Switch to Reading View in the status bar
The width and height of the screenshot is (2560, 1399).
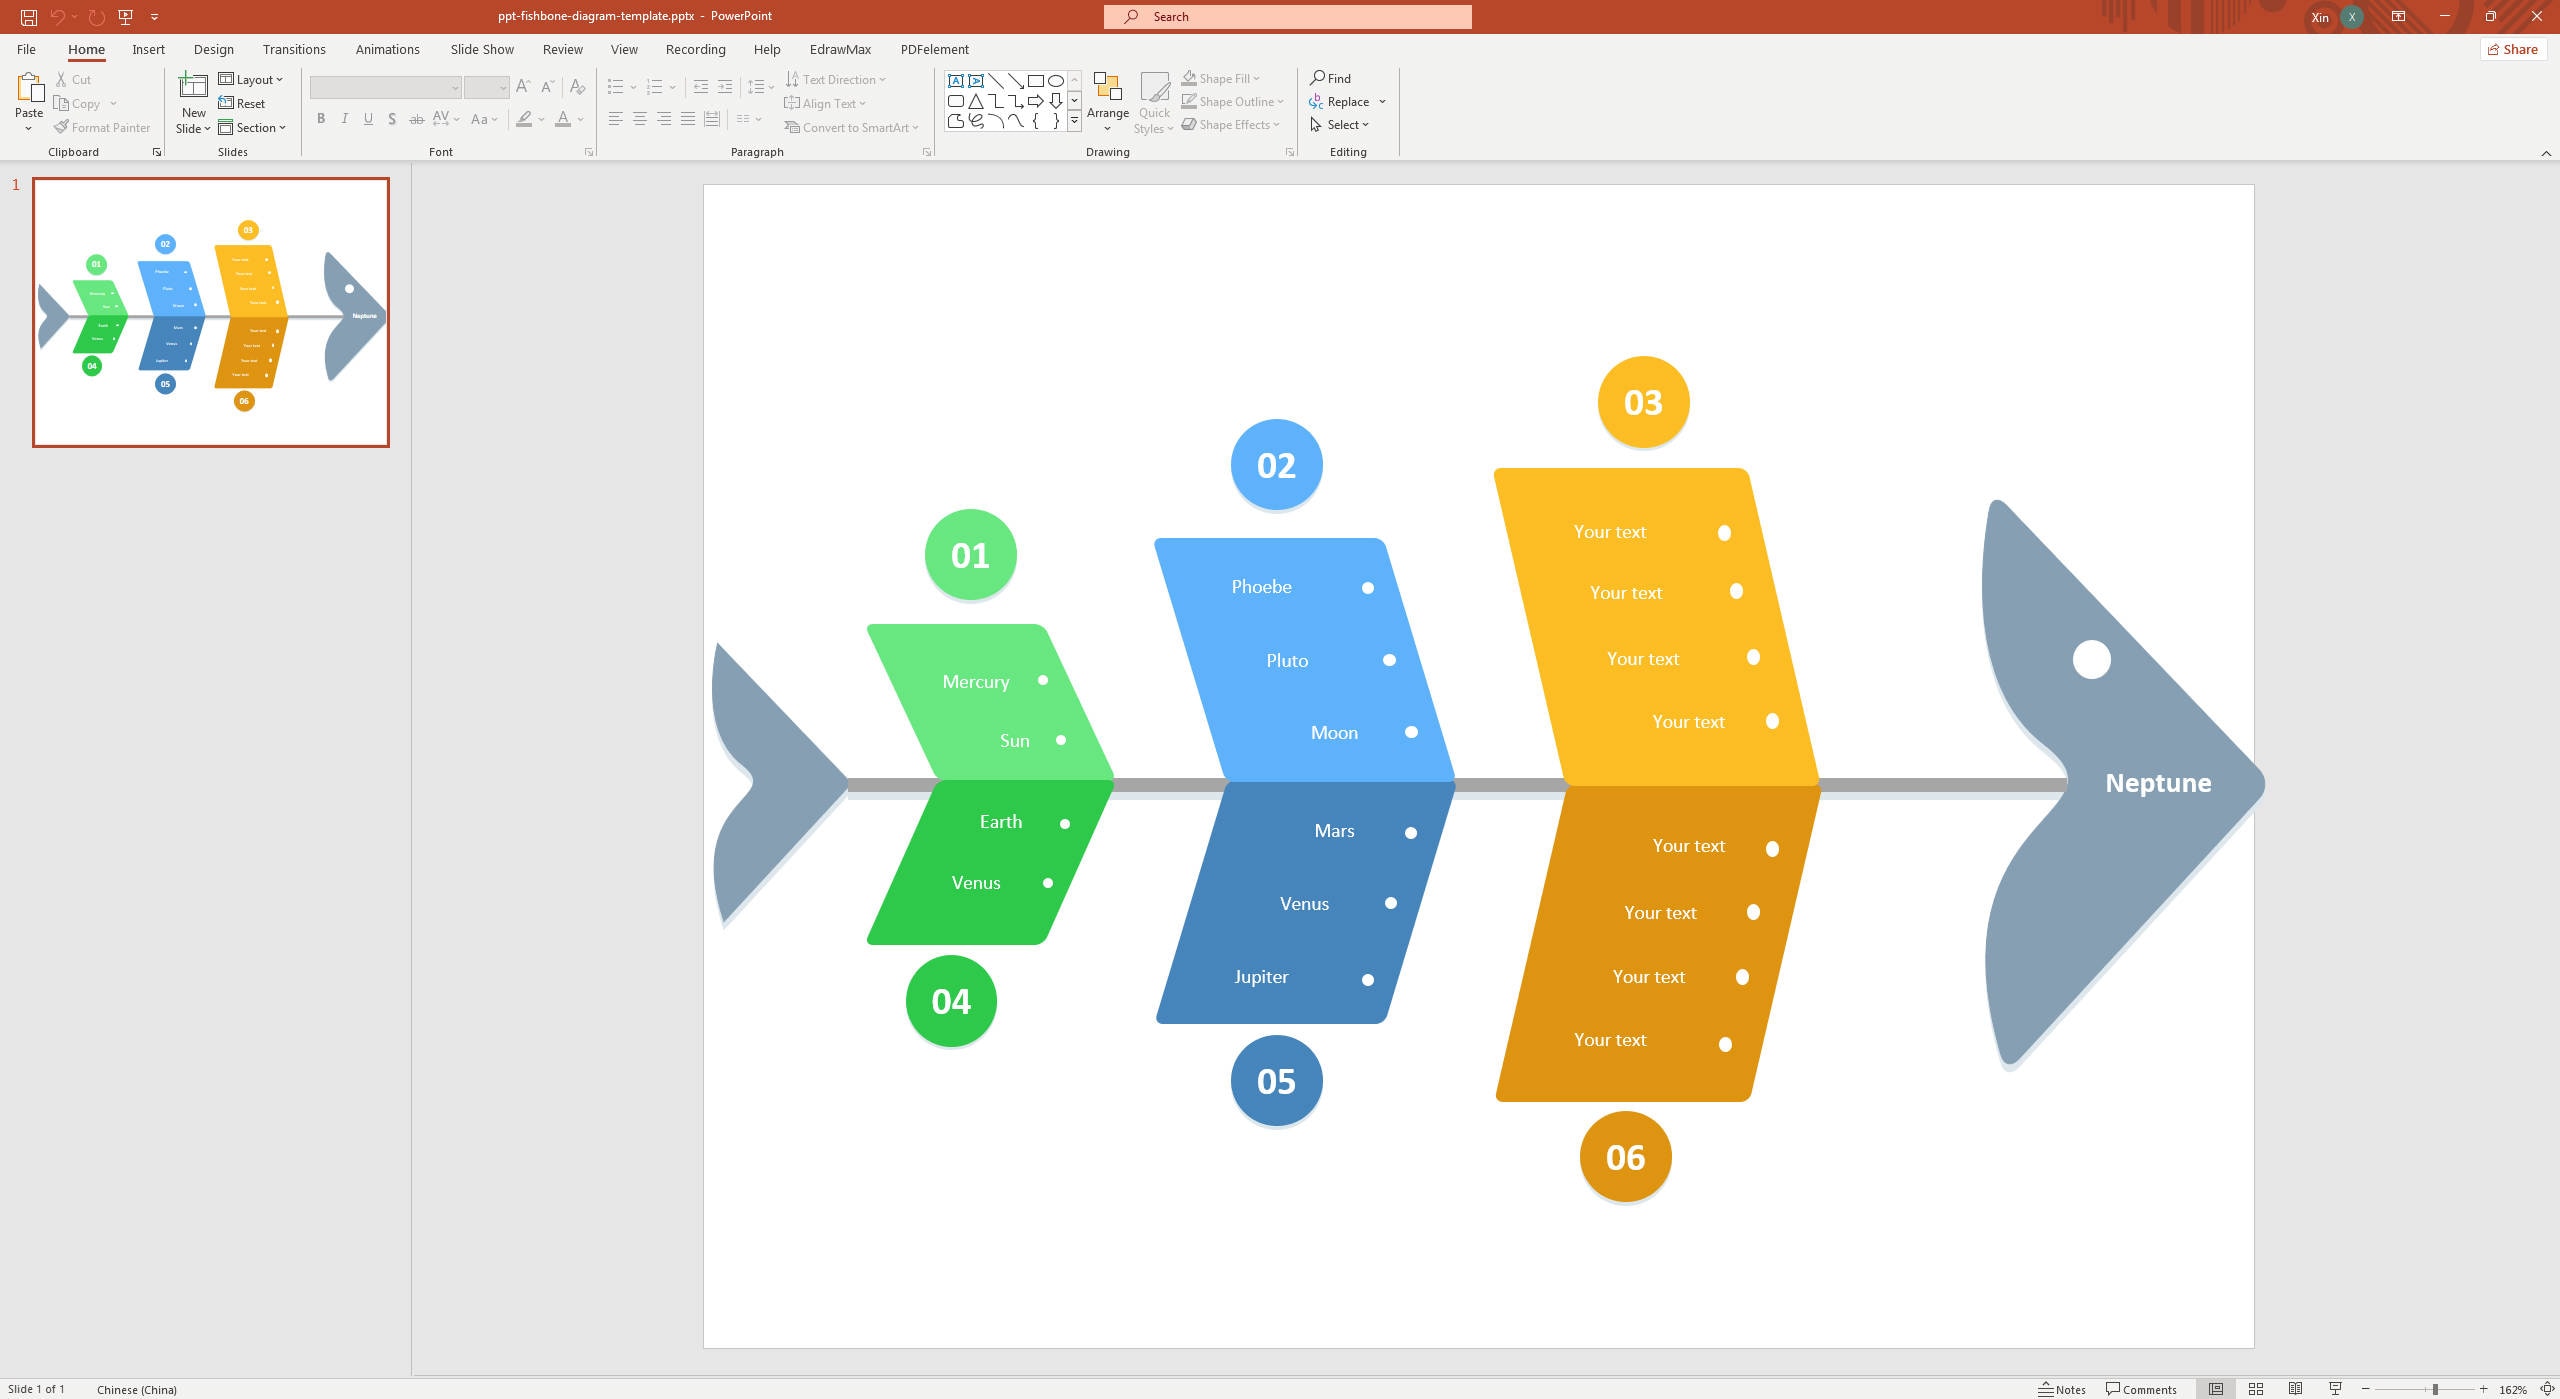(x=2294, y=1389)
